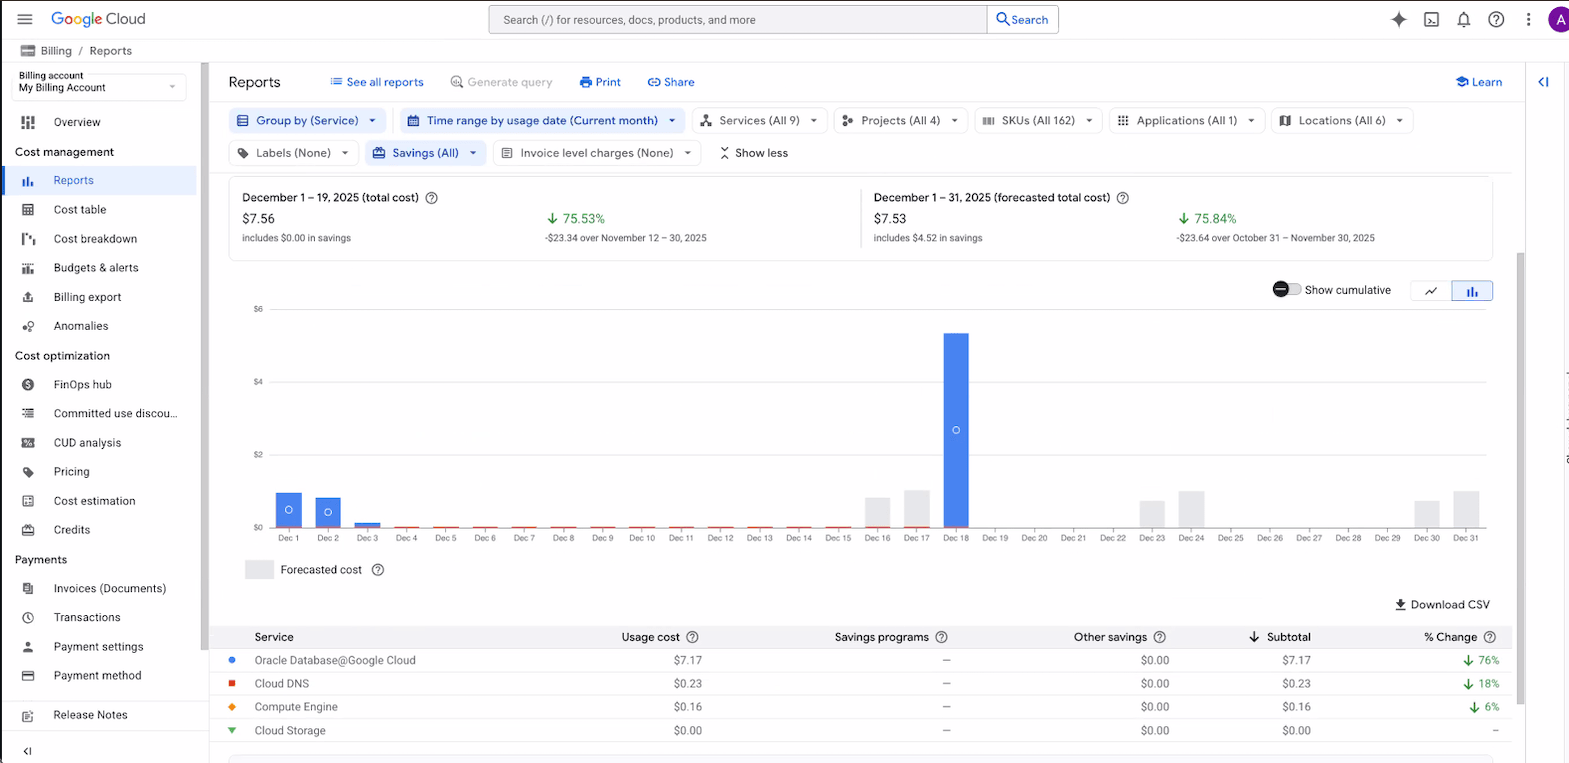Open the main navigation hamburger menu
Viewport: 1569px width, 763px height.
(25, 19)
